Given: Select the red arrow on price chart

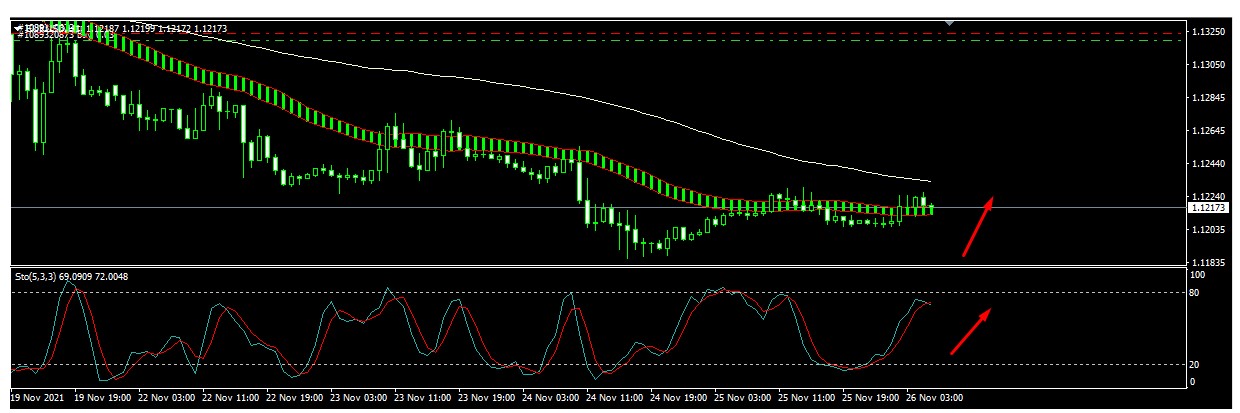Looking at the screenshot, I should [x=977, y=226].
